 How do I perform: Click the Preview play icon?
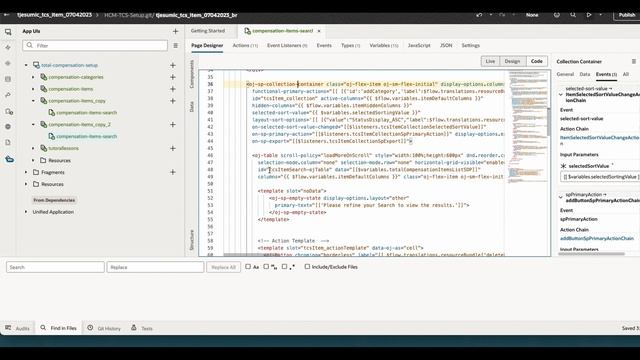(589, 15)
